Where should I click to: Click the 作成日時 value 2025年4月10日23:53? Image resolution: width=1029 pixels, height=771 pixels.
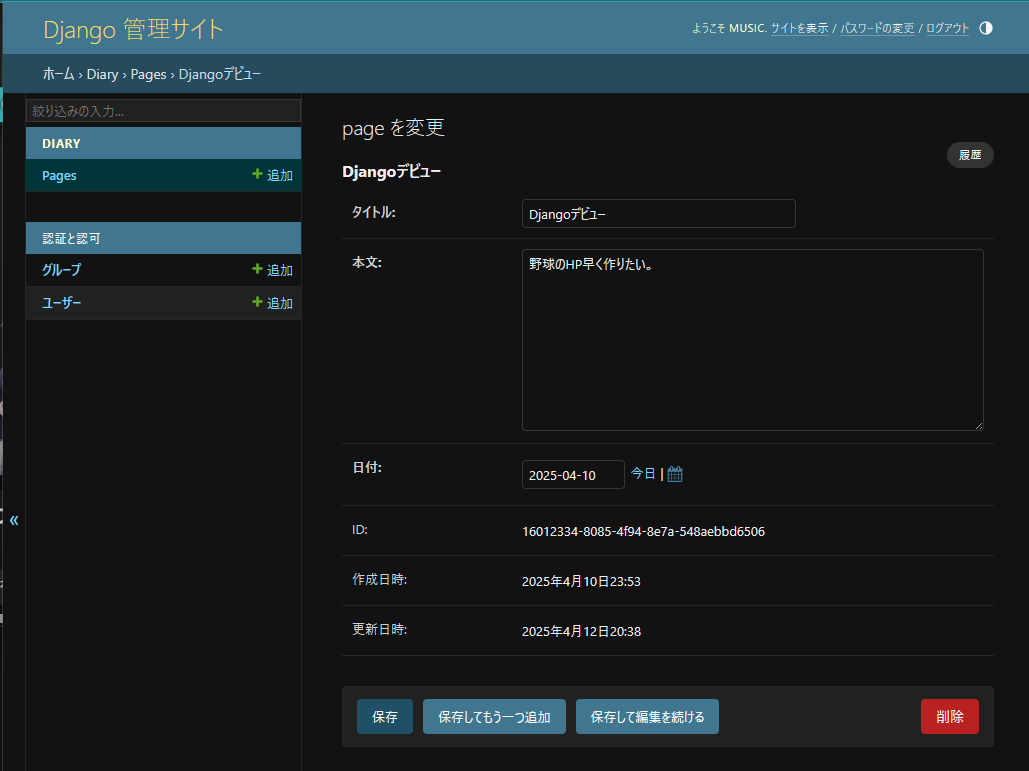(x=581, y=581)
